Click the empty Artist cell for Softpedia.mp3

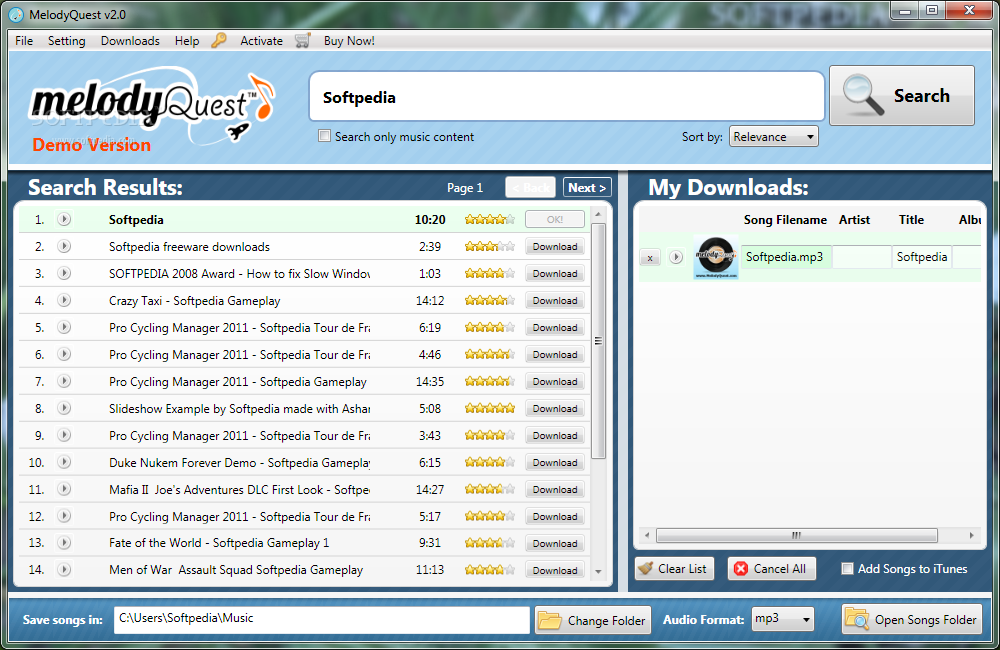862,257
